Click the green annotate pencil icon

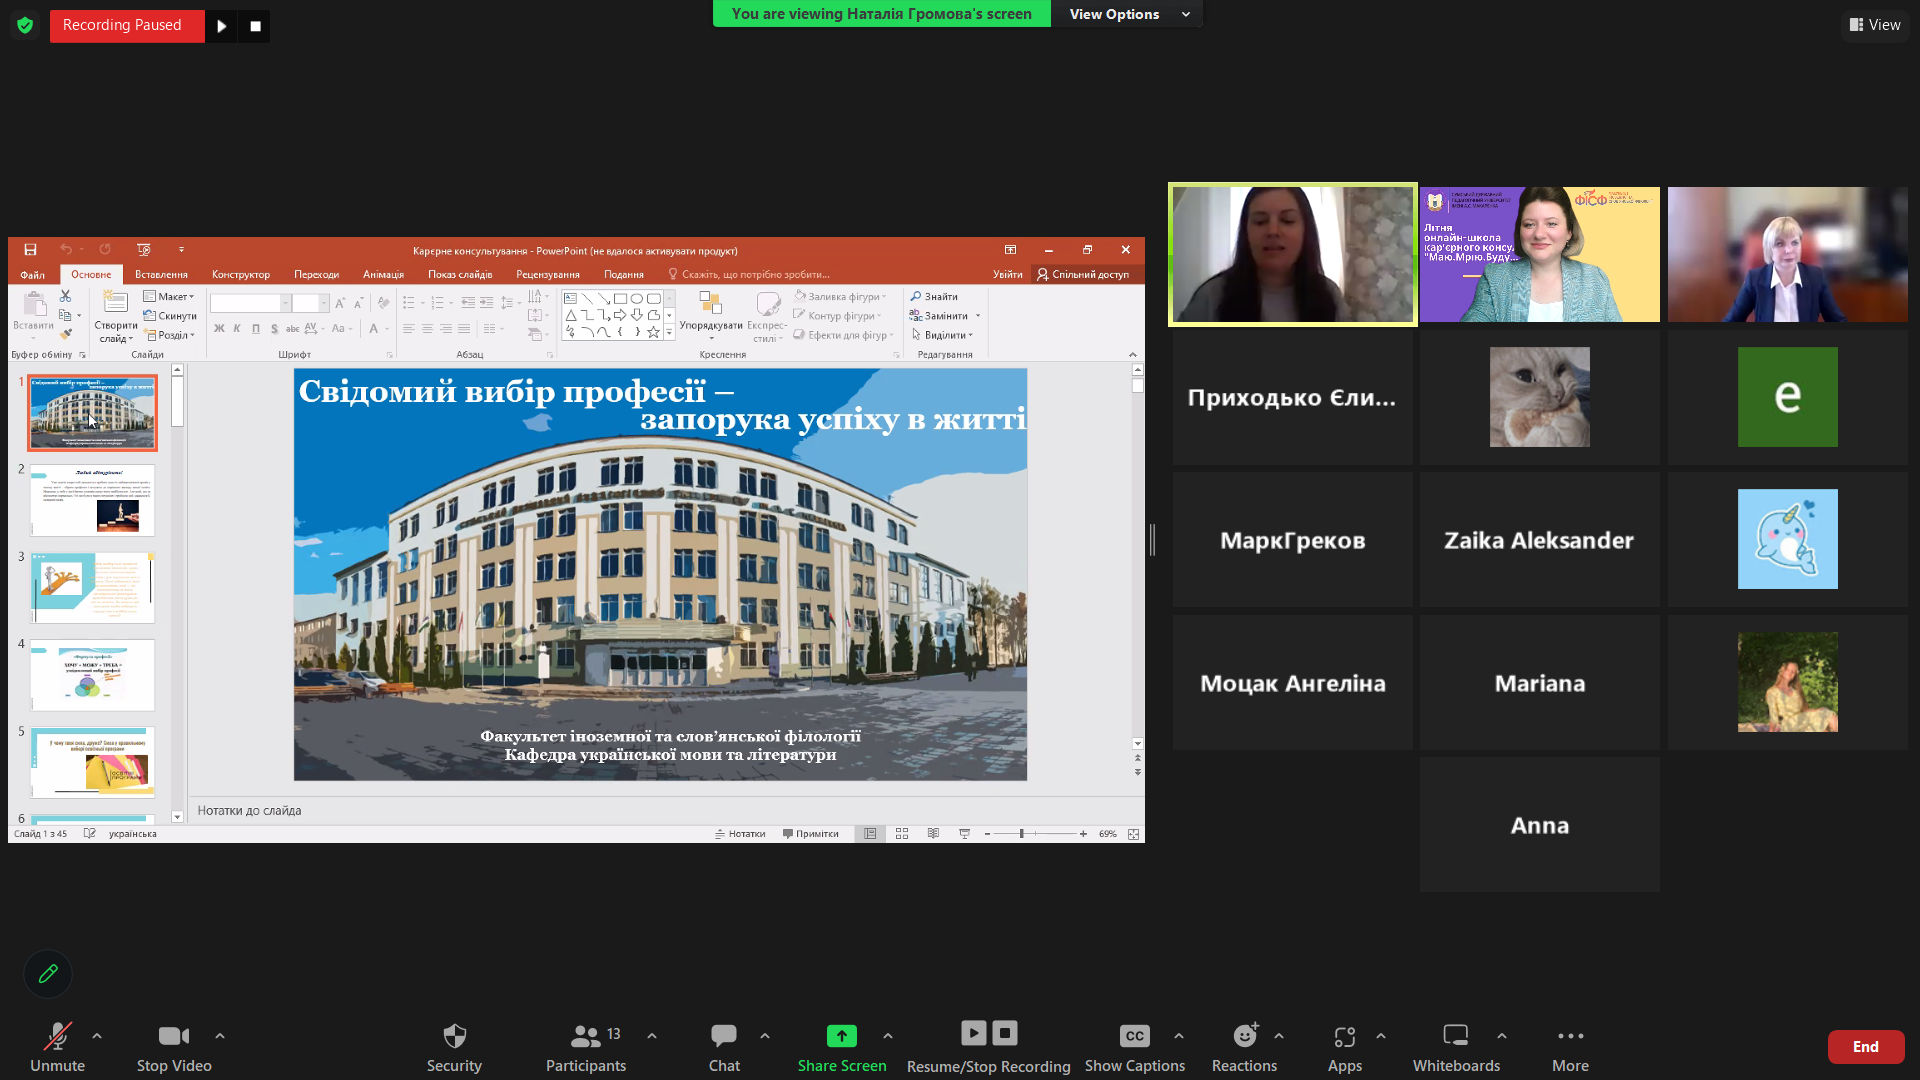pyautogui.click(x=48, y=973)
